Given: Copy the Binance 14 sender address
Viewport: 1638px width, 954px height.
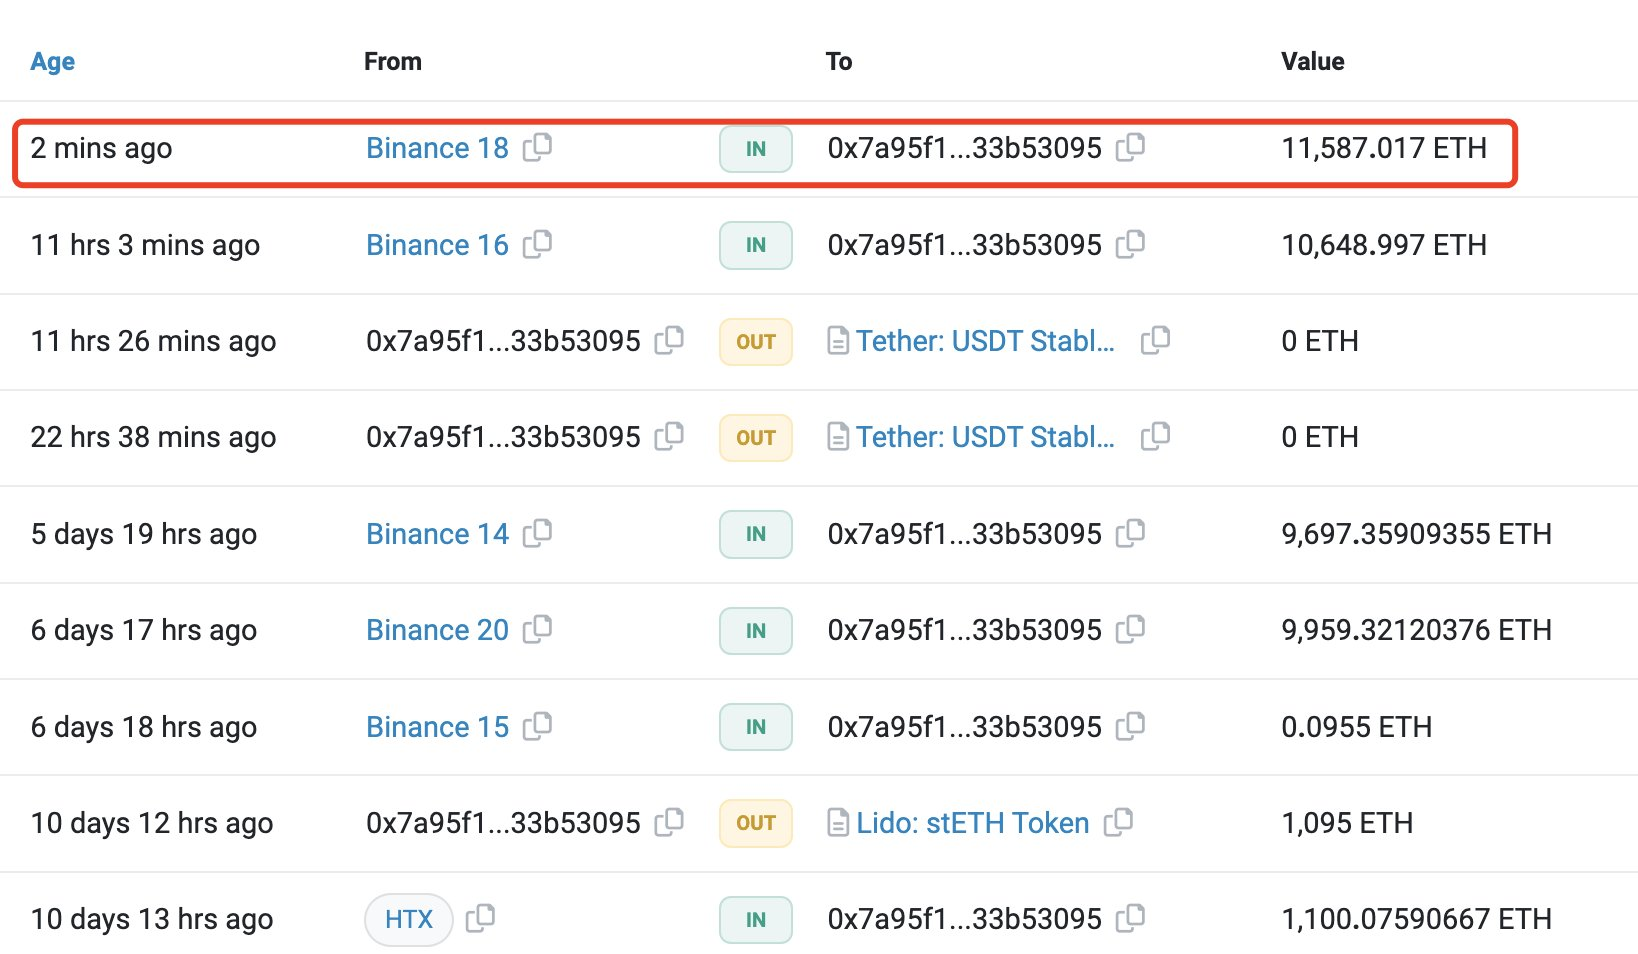Looking at the screenshot, I should (x=537, y=533).
